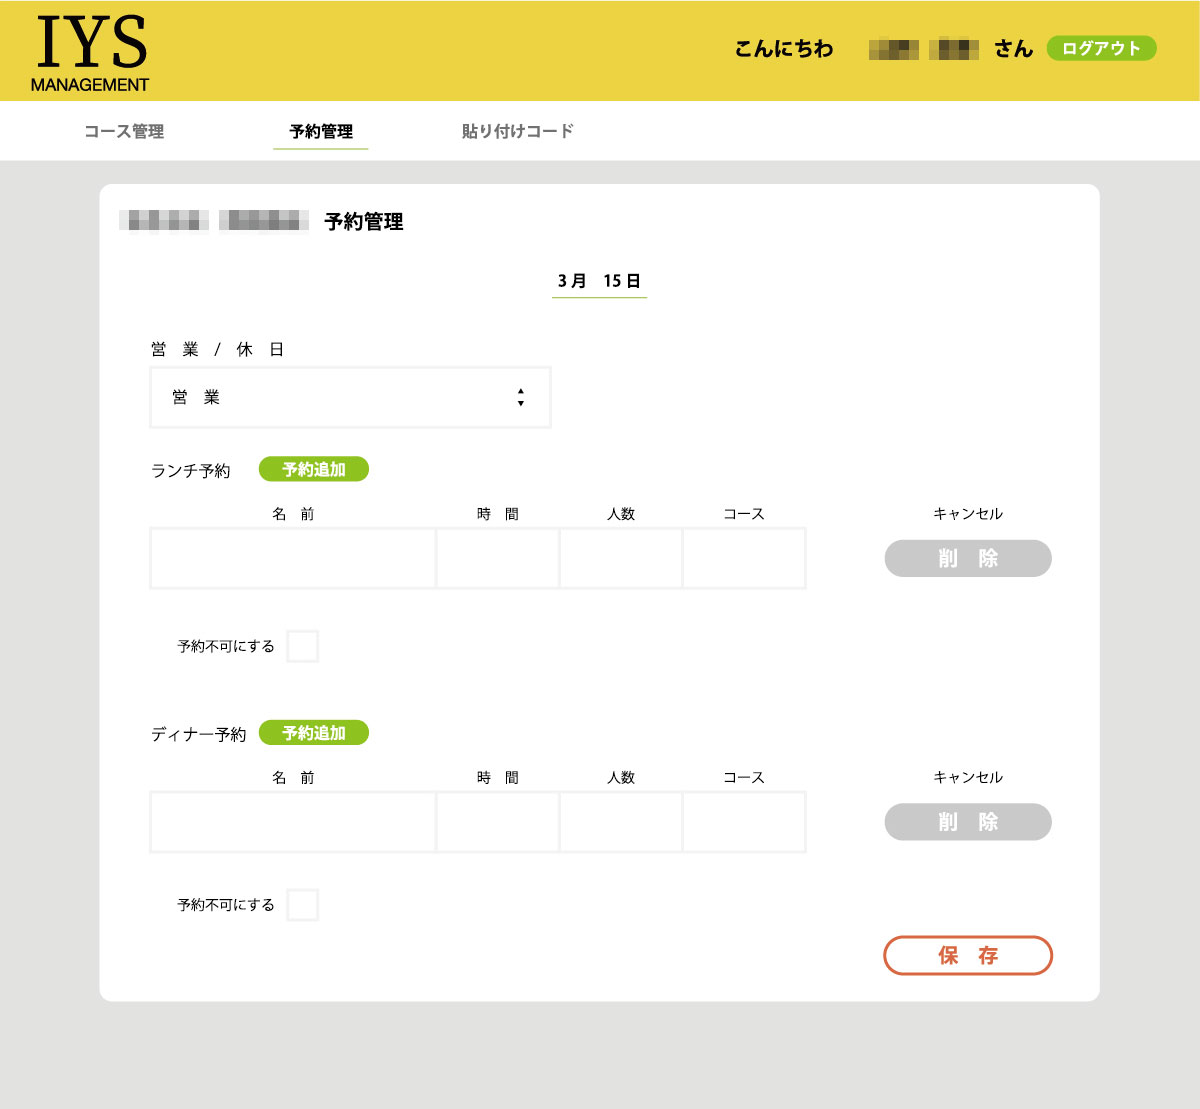The width and height of the screenshot is (1200, 1109).
Task: Click the dinner reservation コース field
Action: [744, 822]
